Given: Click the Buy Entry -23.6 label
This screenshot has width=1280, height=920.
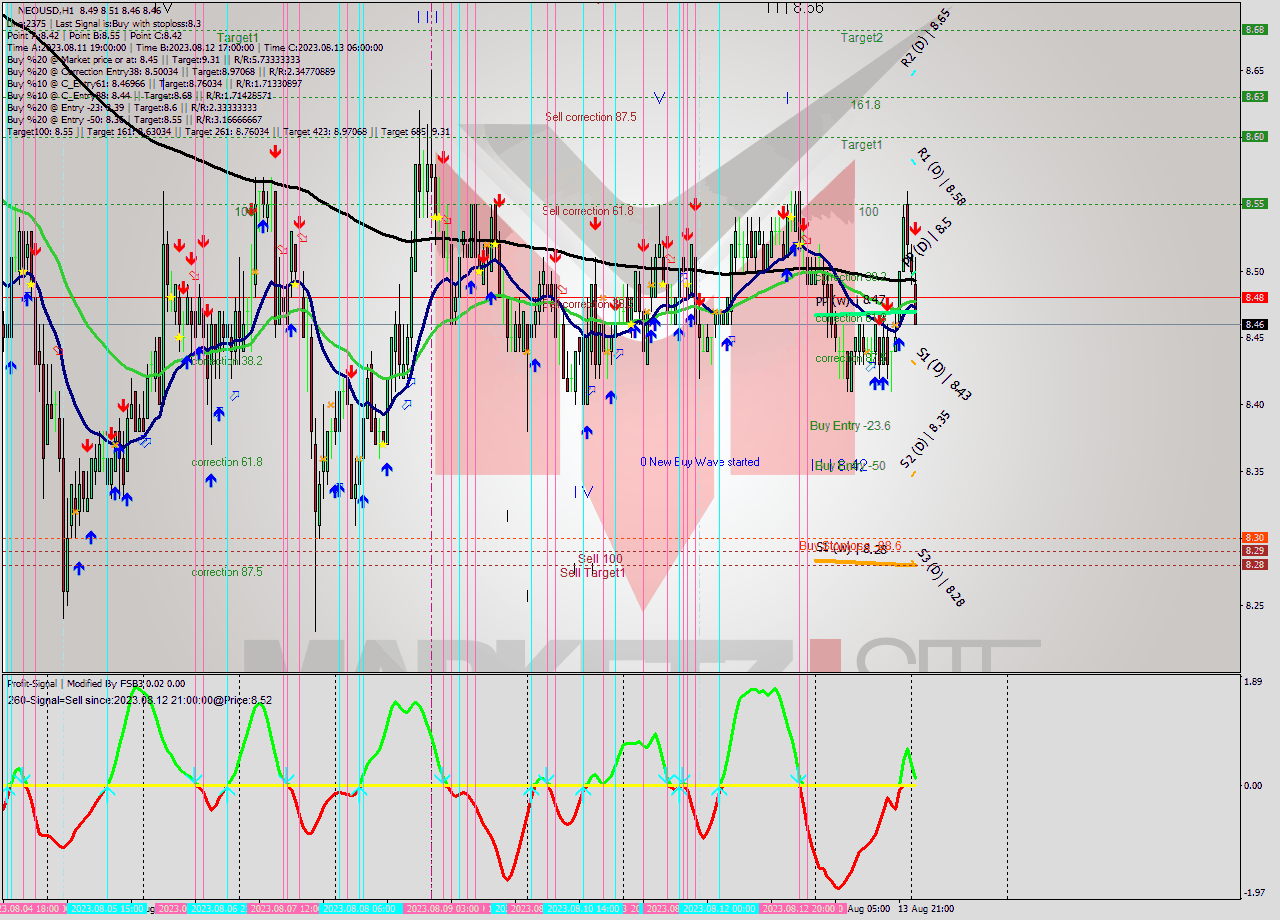Looking at the screenshot, I should tap(850, 426).
